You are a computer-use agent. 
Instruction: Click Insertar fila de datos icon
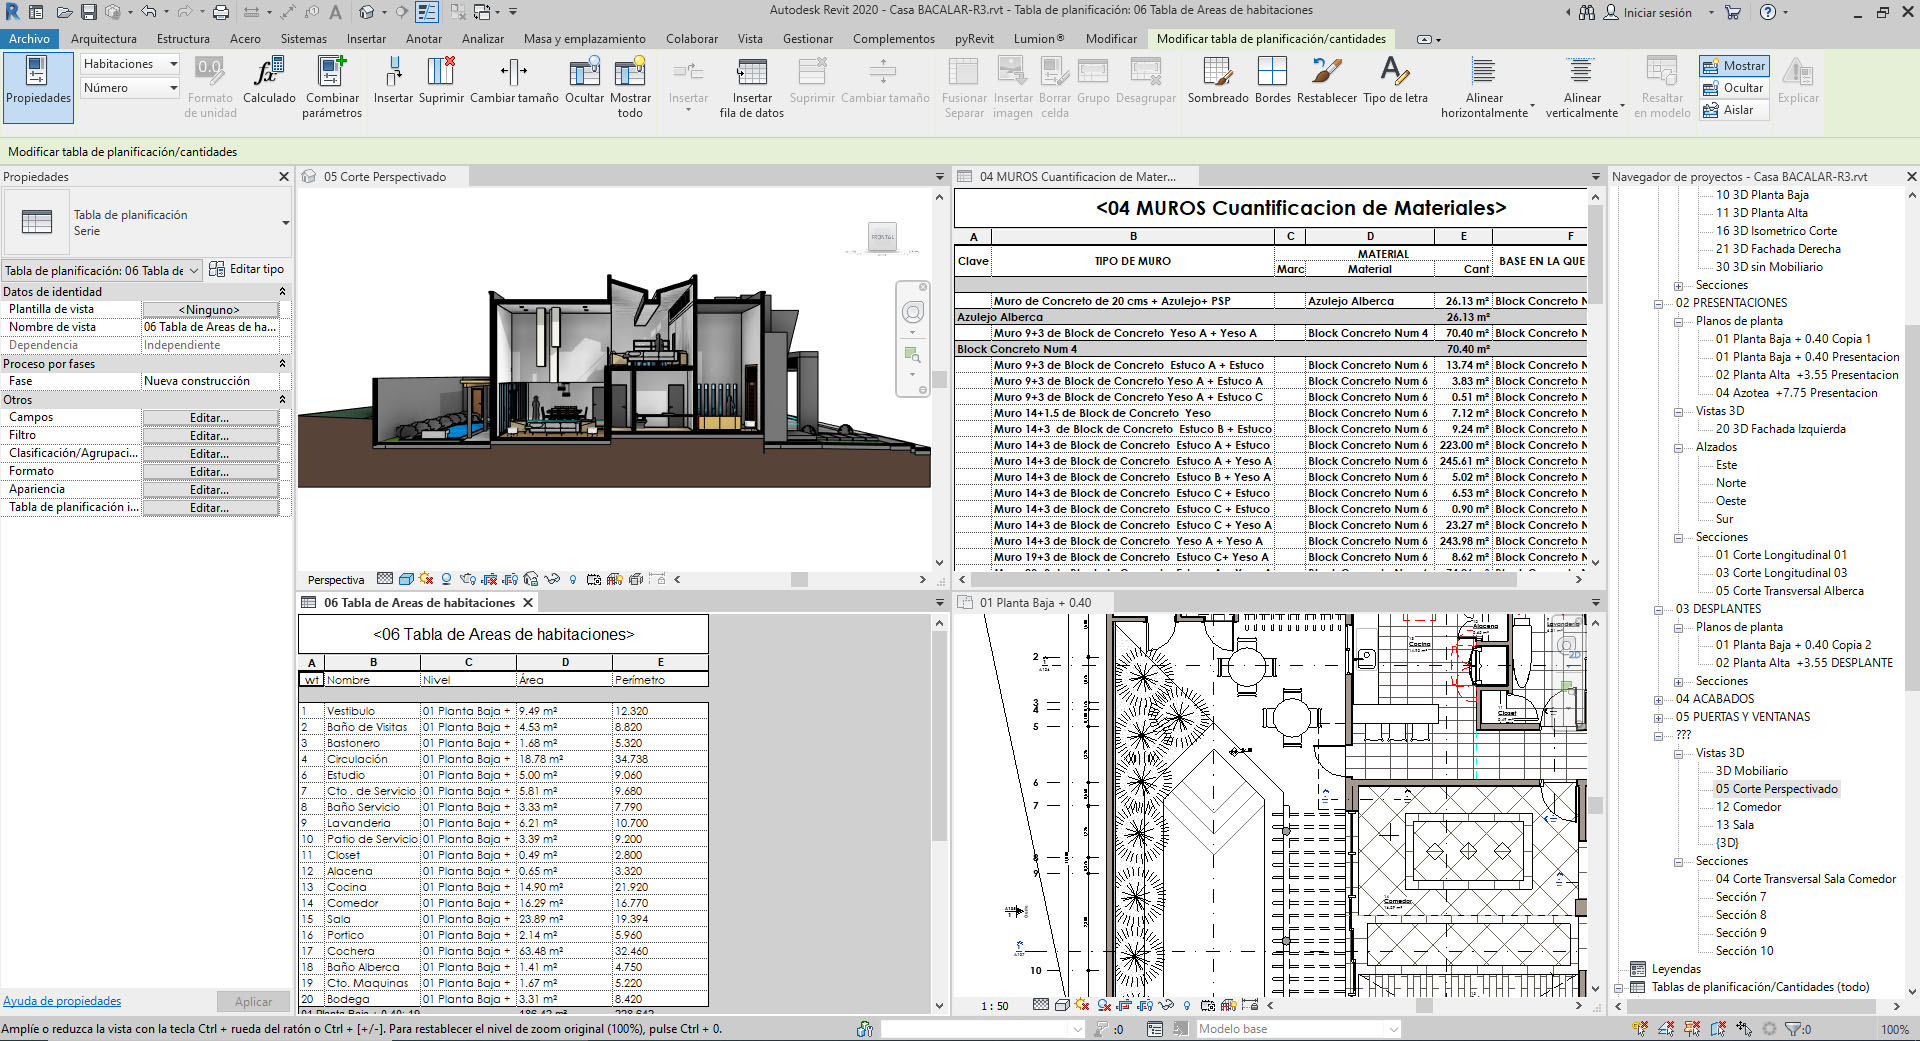[x=751, y=73]
